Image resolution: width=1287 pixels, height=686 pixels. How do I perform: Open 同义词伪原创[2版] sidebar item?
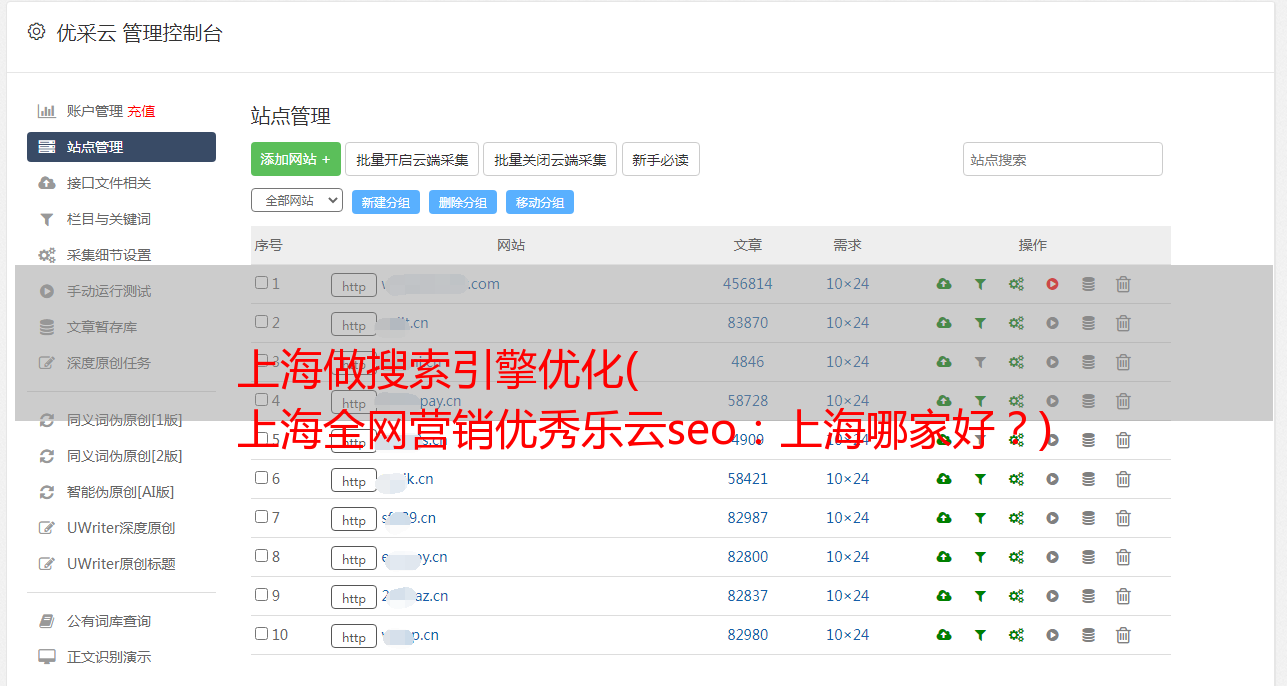pos(124,456)
